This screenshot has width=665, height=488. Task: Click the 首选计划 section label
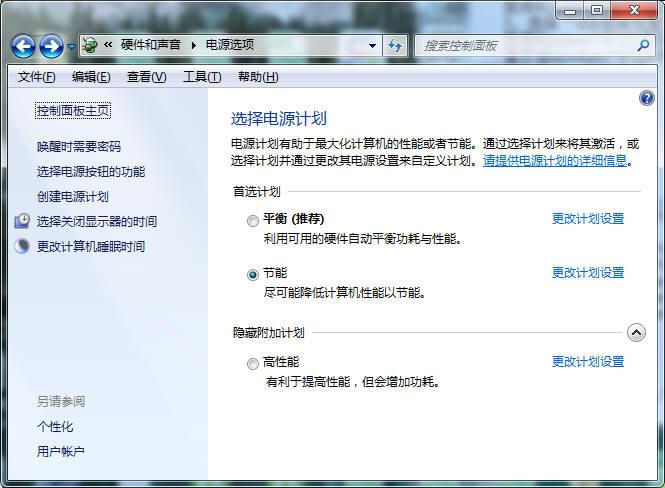[x=257, y=192]
